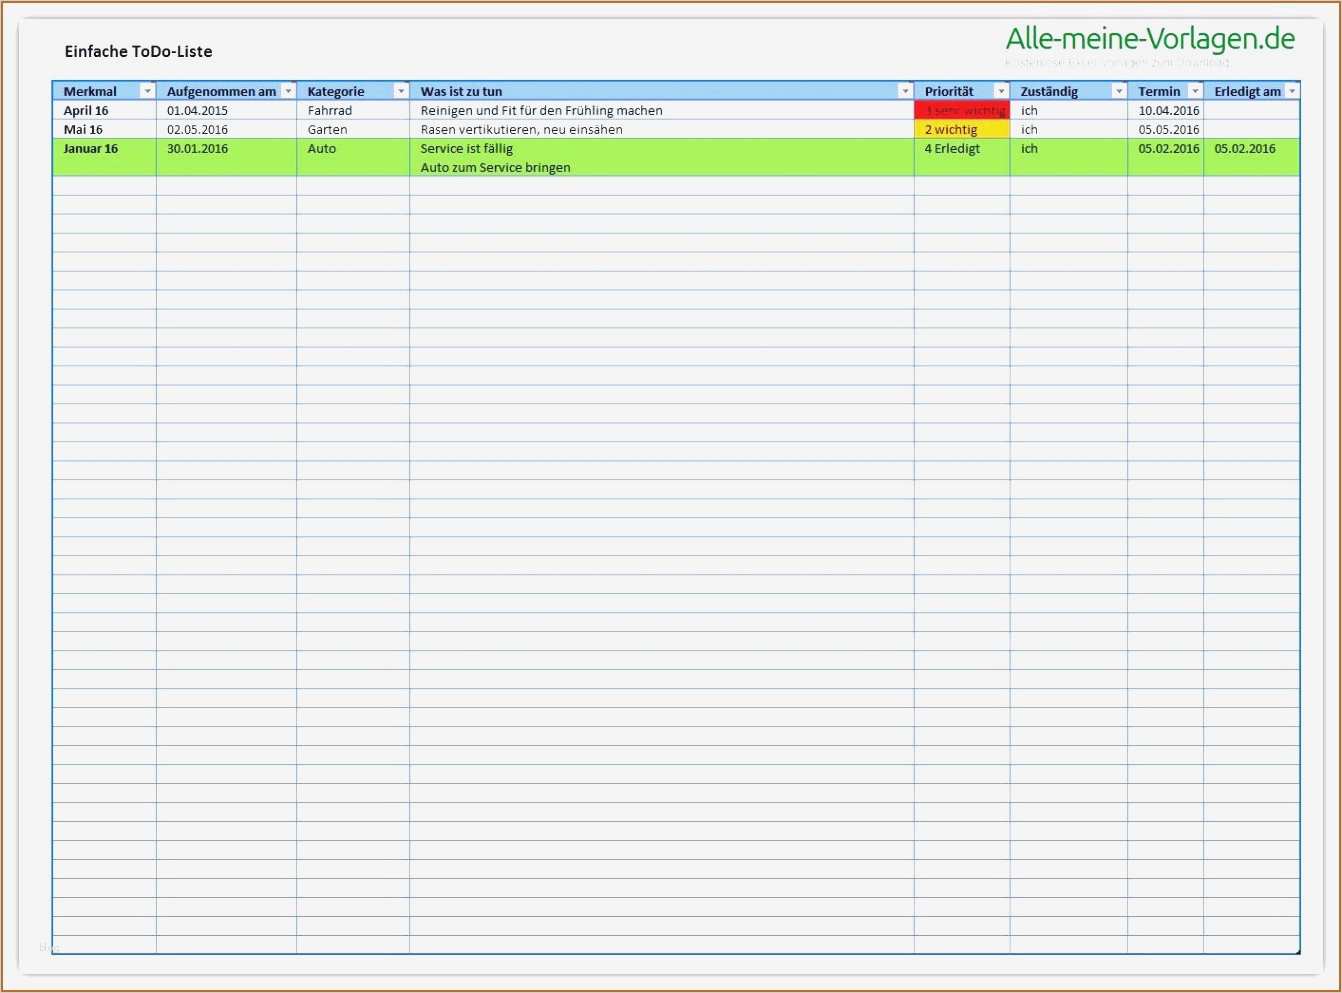The image size is (1342, 993).
Task: Open the Merkmal column filter
Action: 147,90
